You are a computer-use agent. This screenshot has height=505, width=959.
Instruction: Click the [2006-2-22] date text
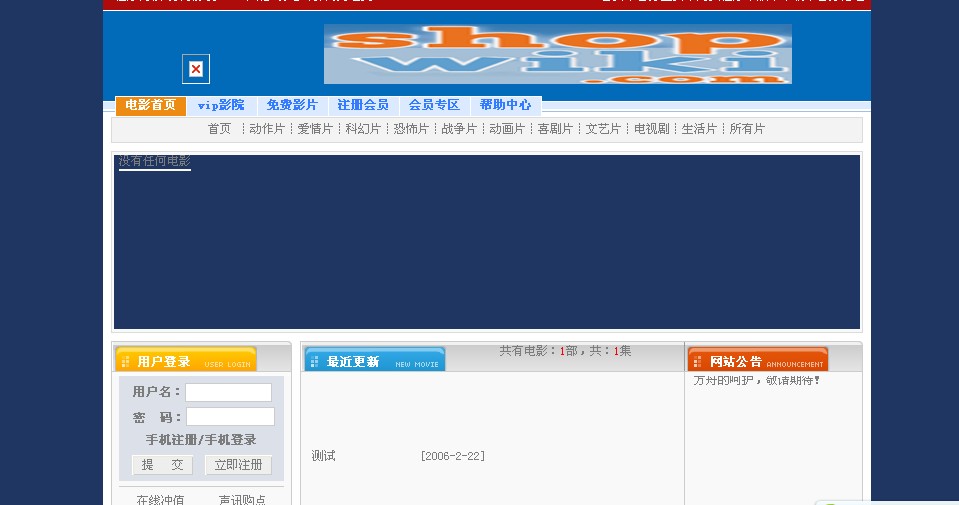pos(453,456)
